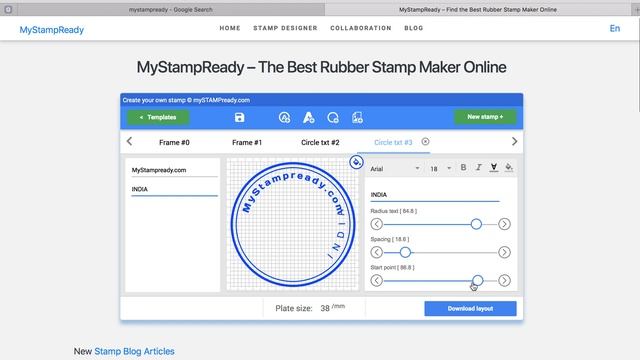Open STAMP DESIGNER navigation link
This screenshot has width=640, height=360.
coord(285,28)
